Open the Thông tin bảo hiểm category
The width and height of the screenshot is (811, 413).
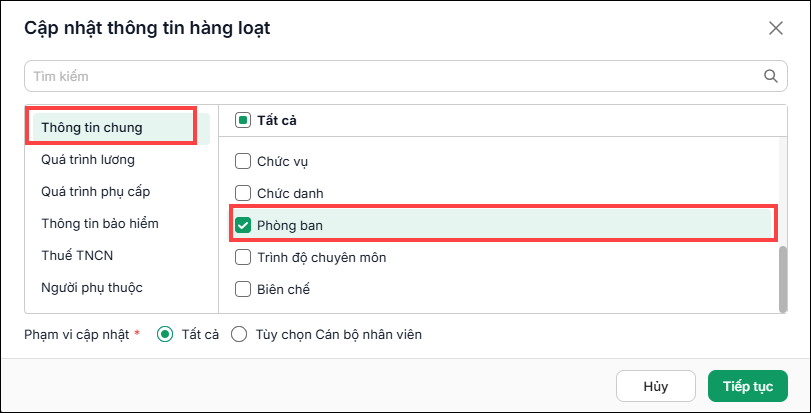[x=100, y=224]
